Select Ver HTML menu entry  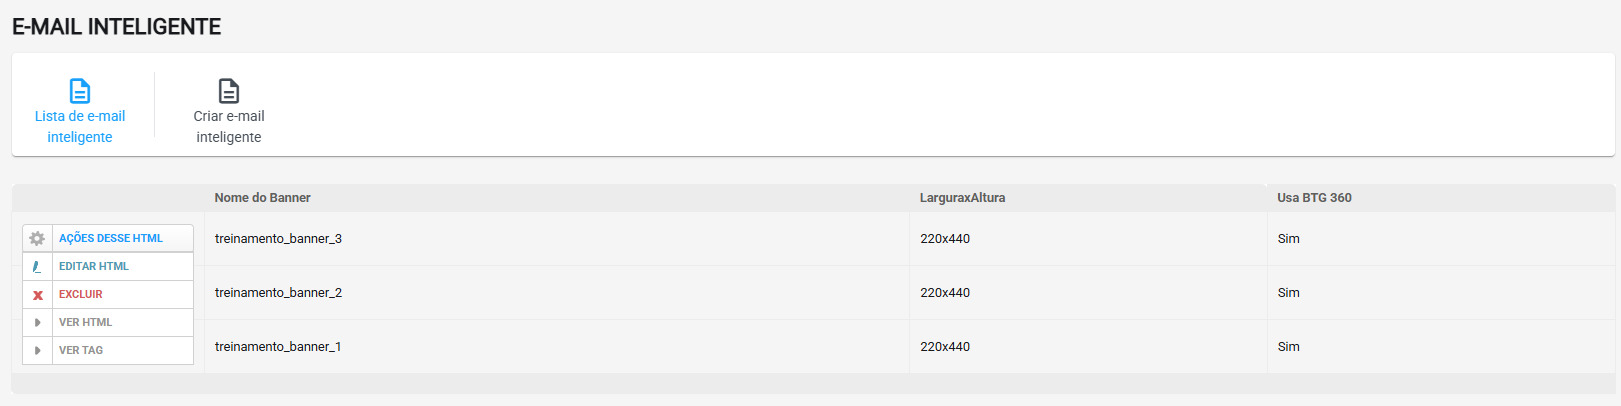[x=108, y=322]
